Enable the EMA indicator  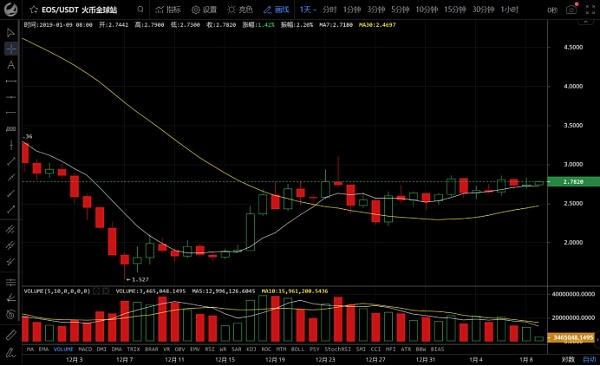click(44, 349)
